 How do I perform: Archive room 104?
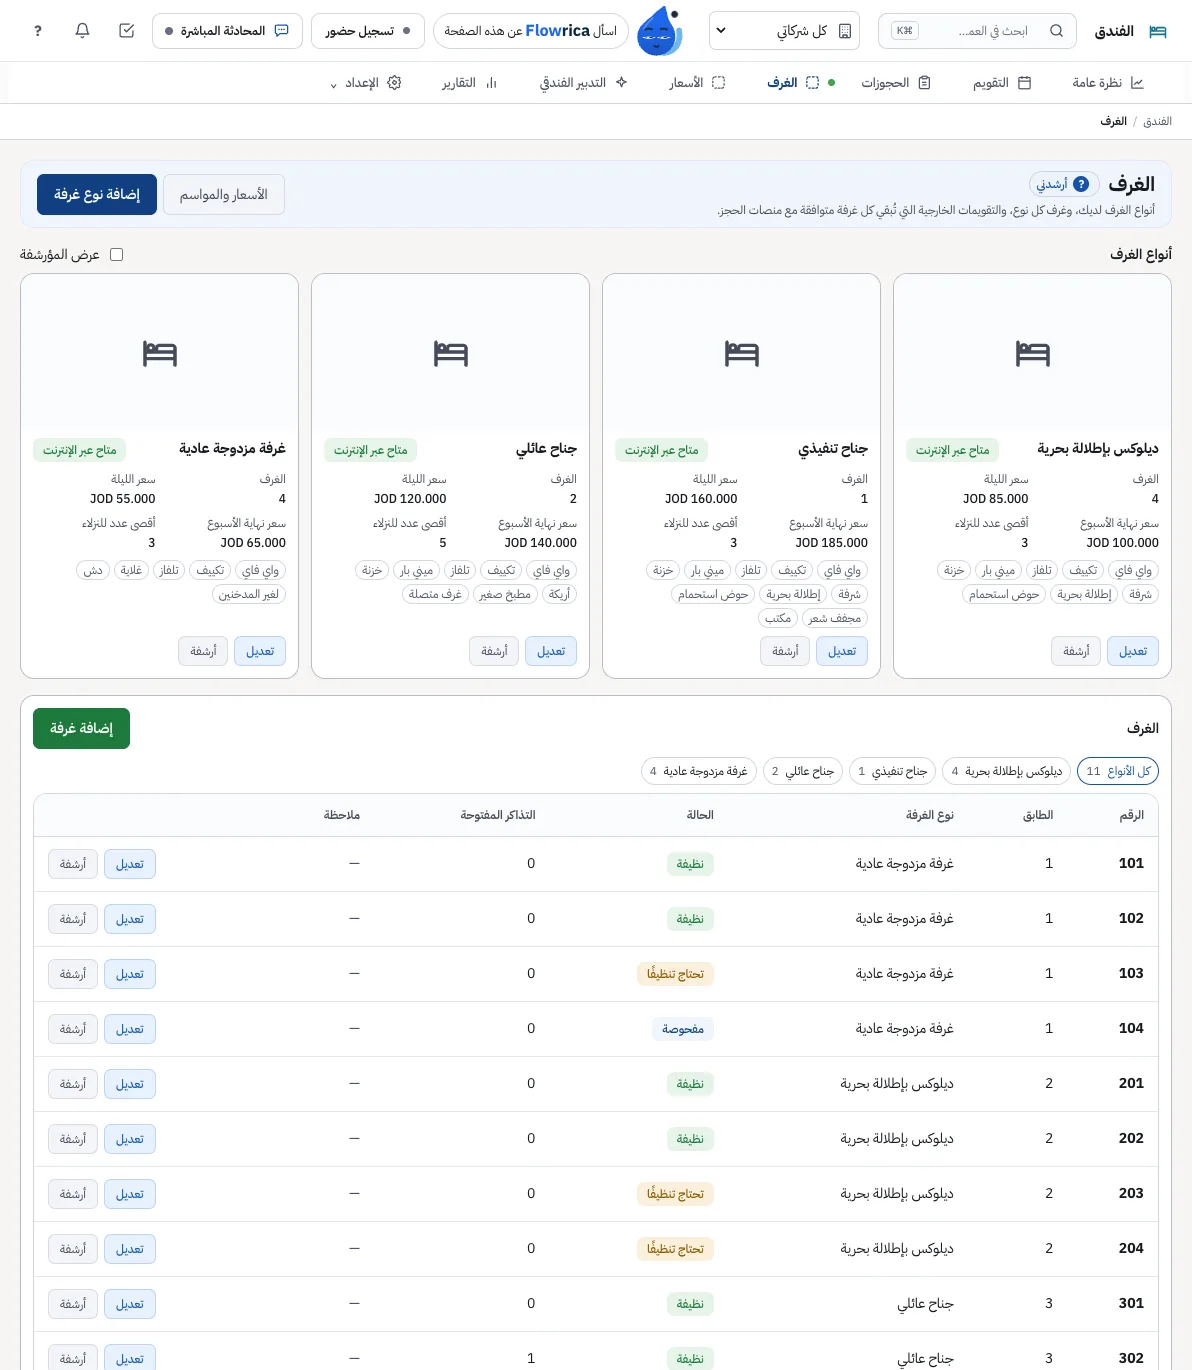[73, 1029]
